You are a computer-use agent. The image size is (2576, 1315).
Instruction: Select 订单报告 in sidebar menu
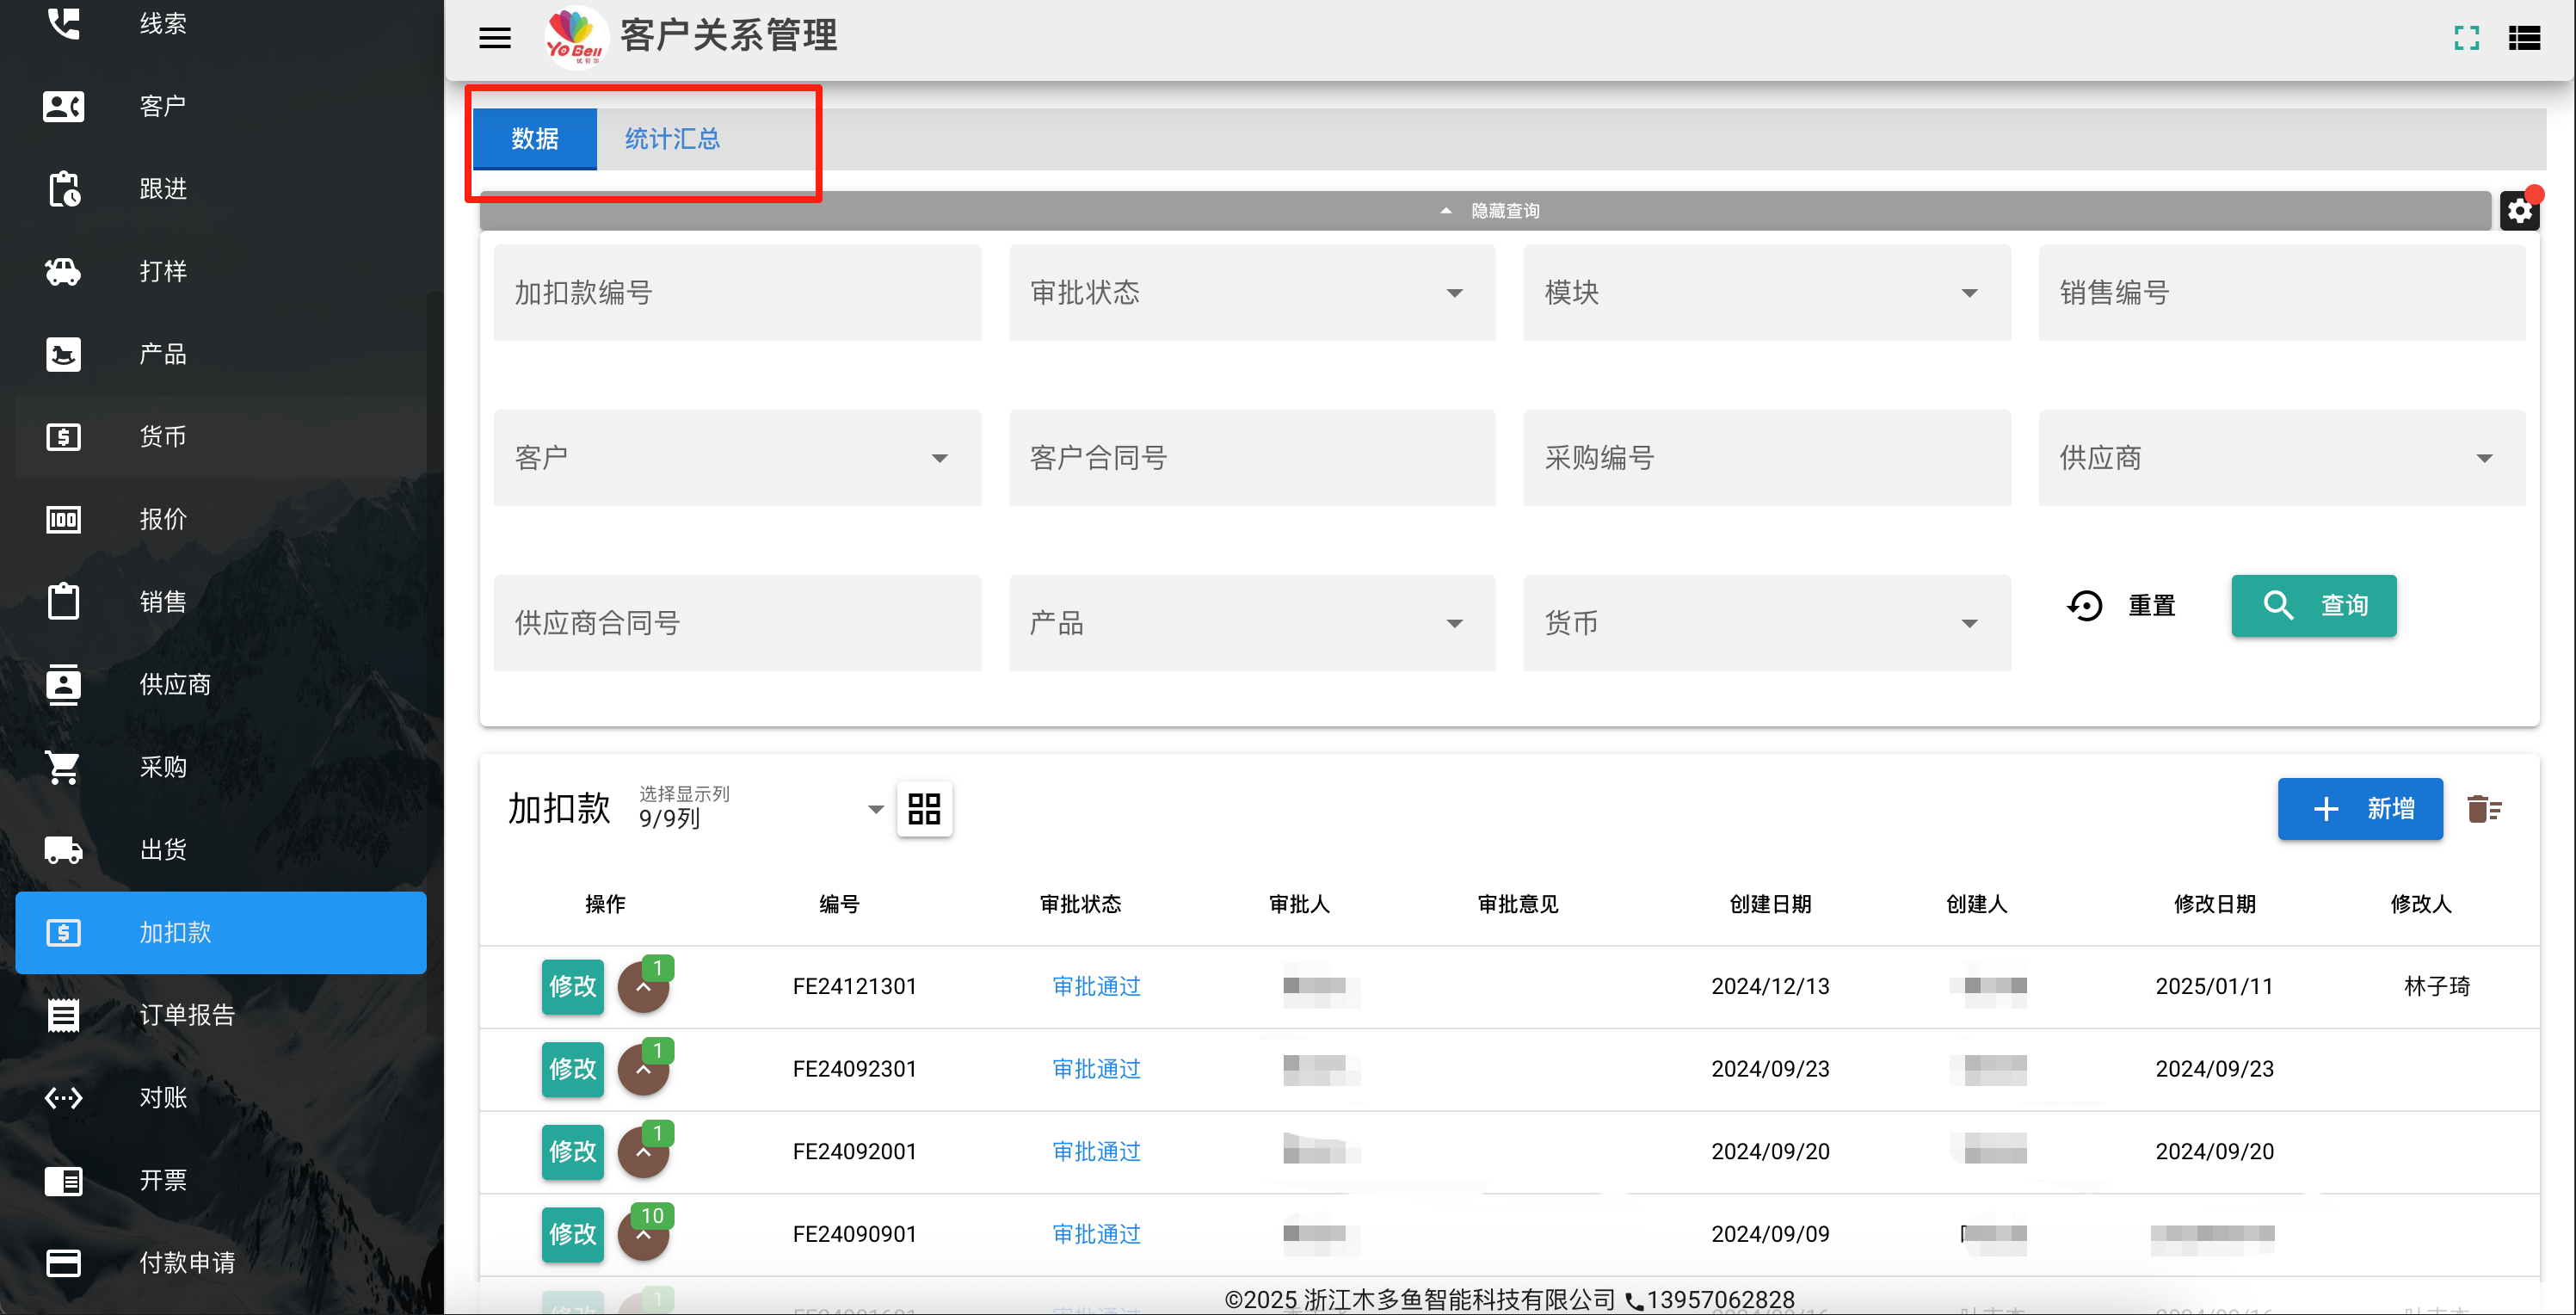pos(221,1015)
